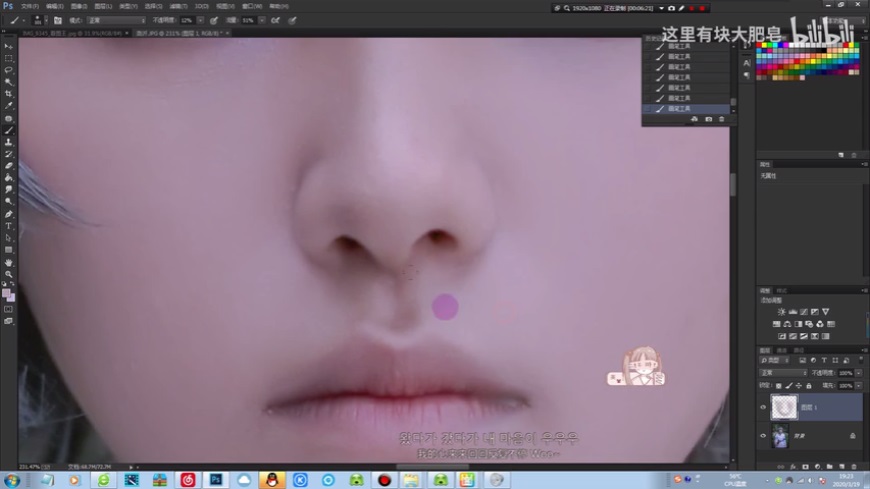Hide the 背景 layer with eye icon
870x489 pixels.
[763, 436]
